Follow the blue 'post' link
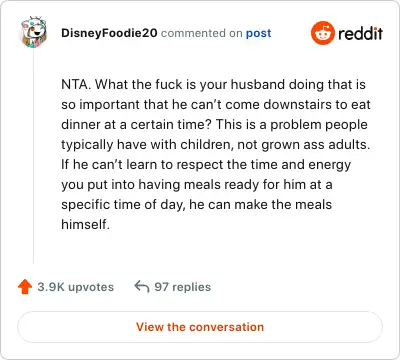 (x=258, y=33)
